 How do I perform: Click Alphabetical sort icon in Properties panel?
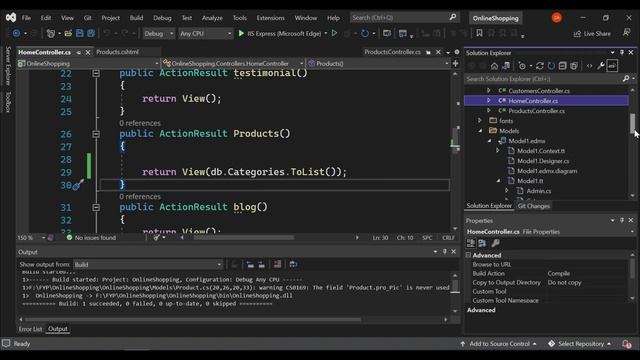click(482, 243)
